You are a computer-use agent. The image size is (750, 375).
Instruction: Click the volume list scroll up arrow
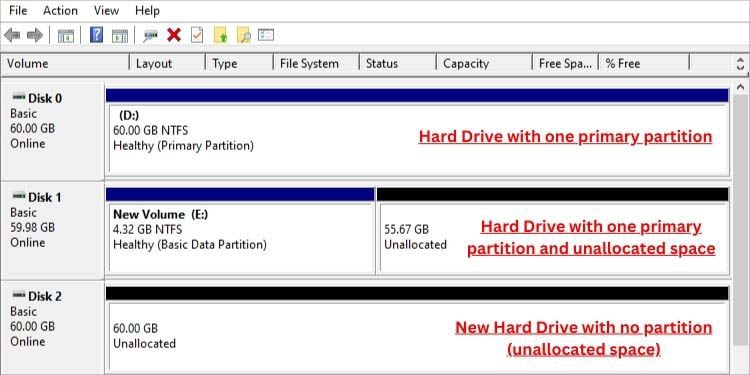pos(741,60)
